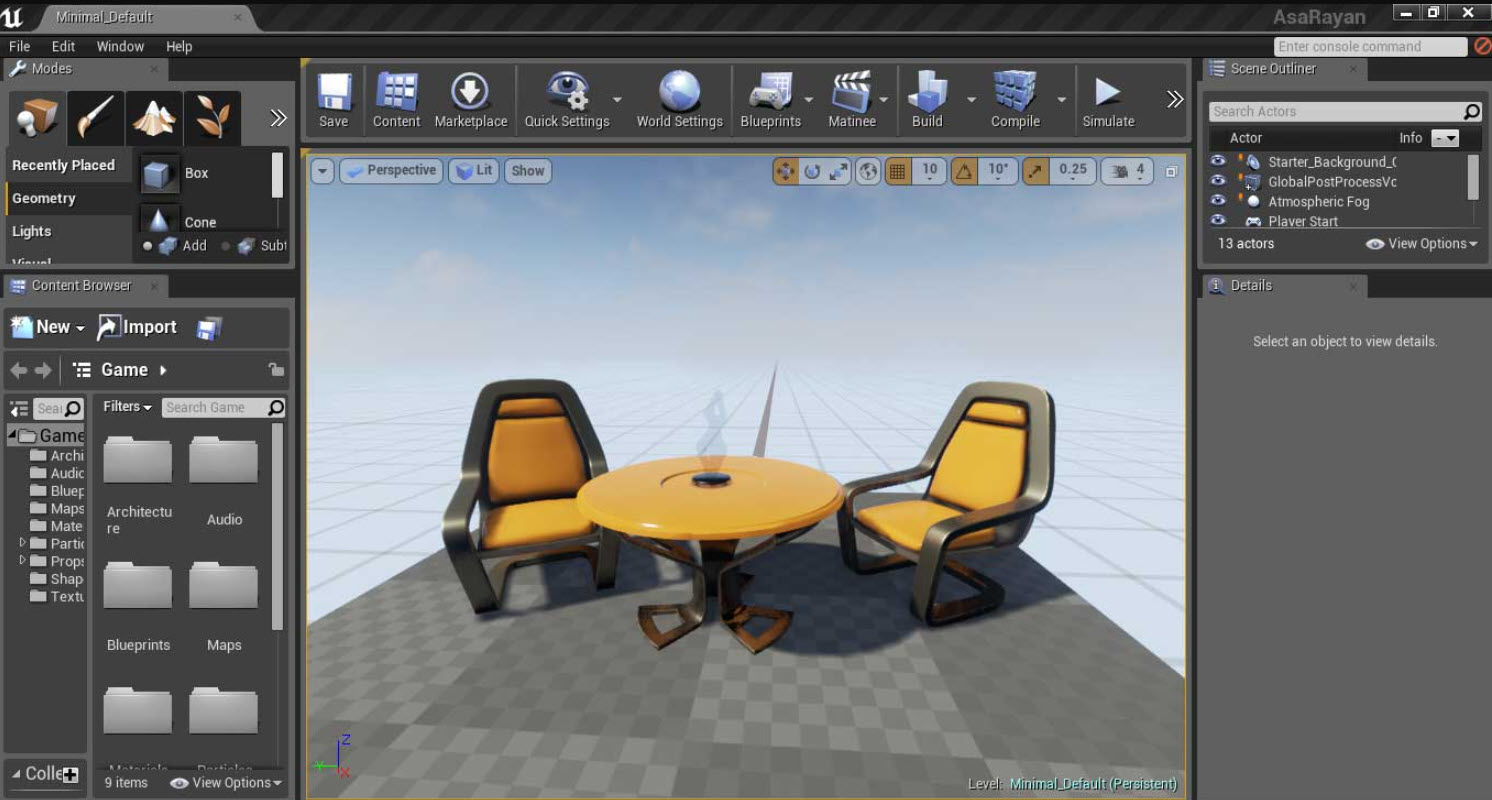Open the Window menu

click(120, 47)
